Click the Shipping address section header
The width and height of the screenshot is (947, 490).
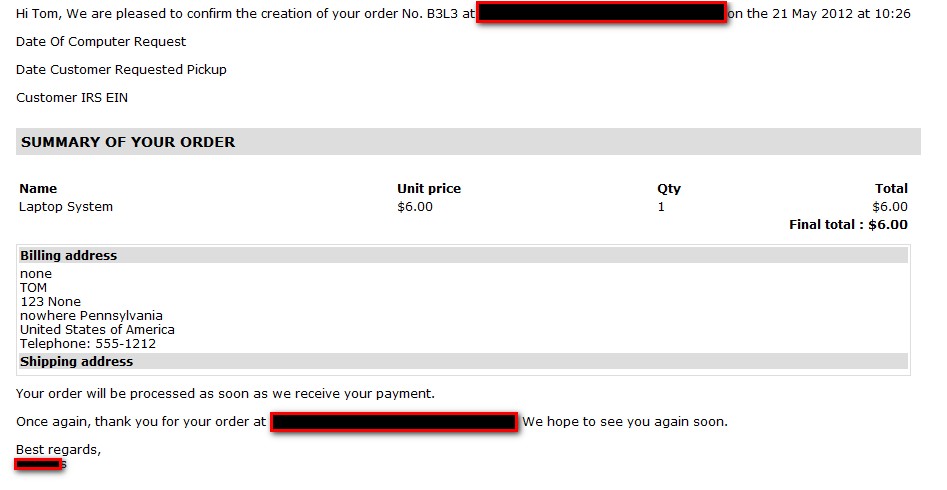[76, 362]
